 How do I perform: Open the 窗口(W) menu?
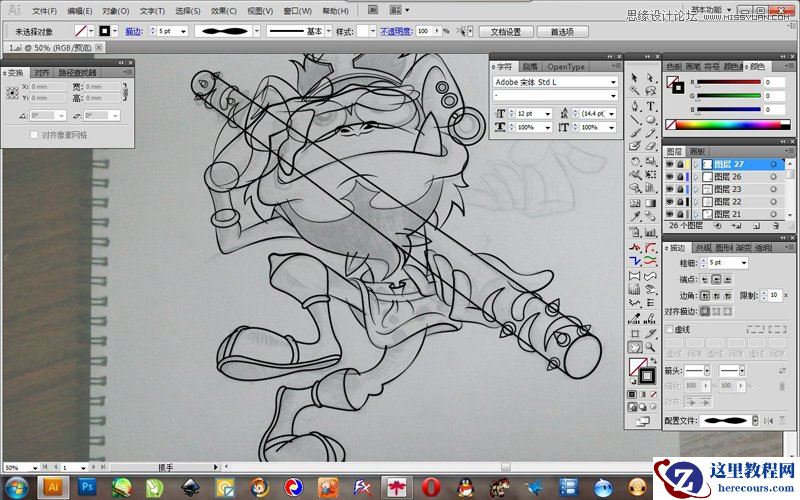click(x=297, y=10)
